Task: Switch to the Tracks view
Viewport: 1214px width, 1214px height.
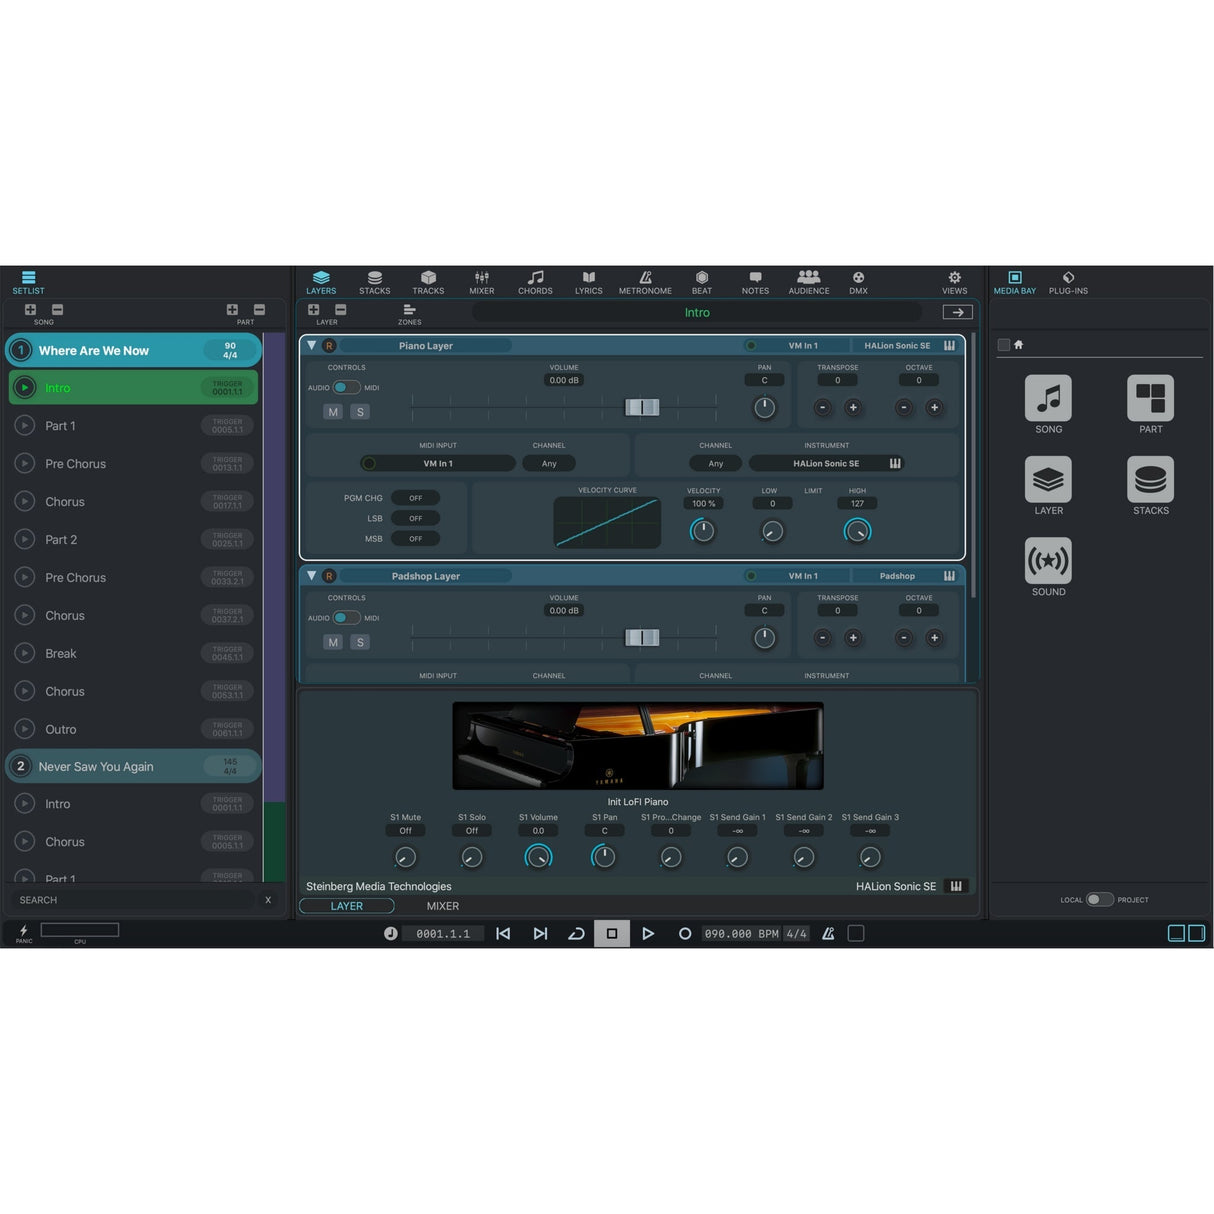Action: pos(428,281)
